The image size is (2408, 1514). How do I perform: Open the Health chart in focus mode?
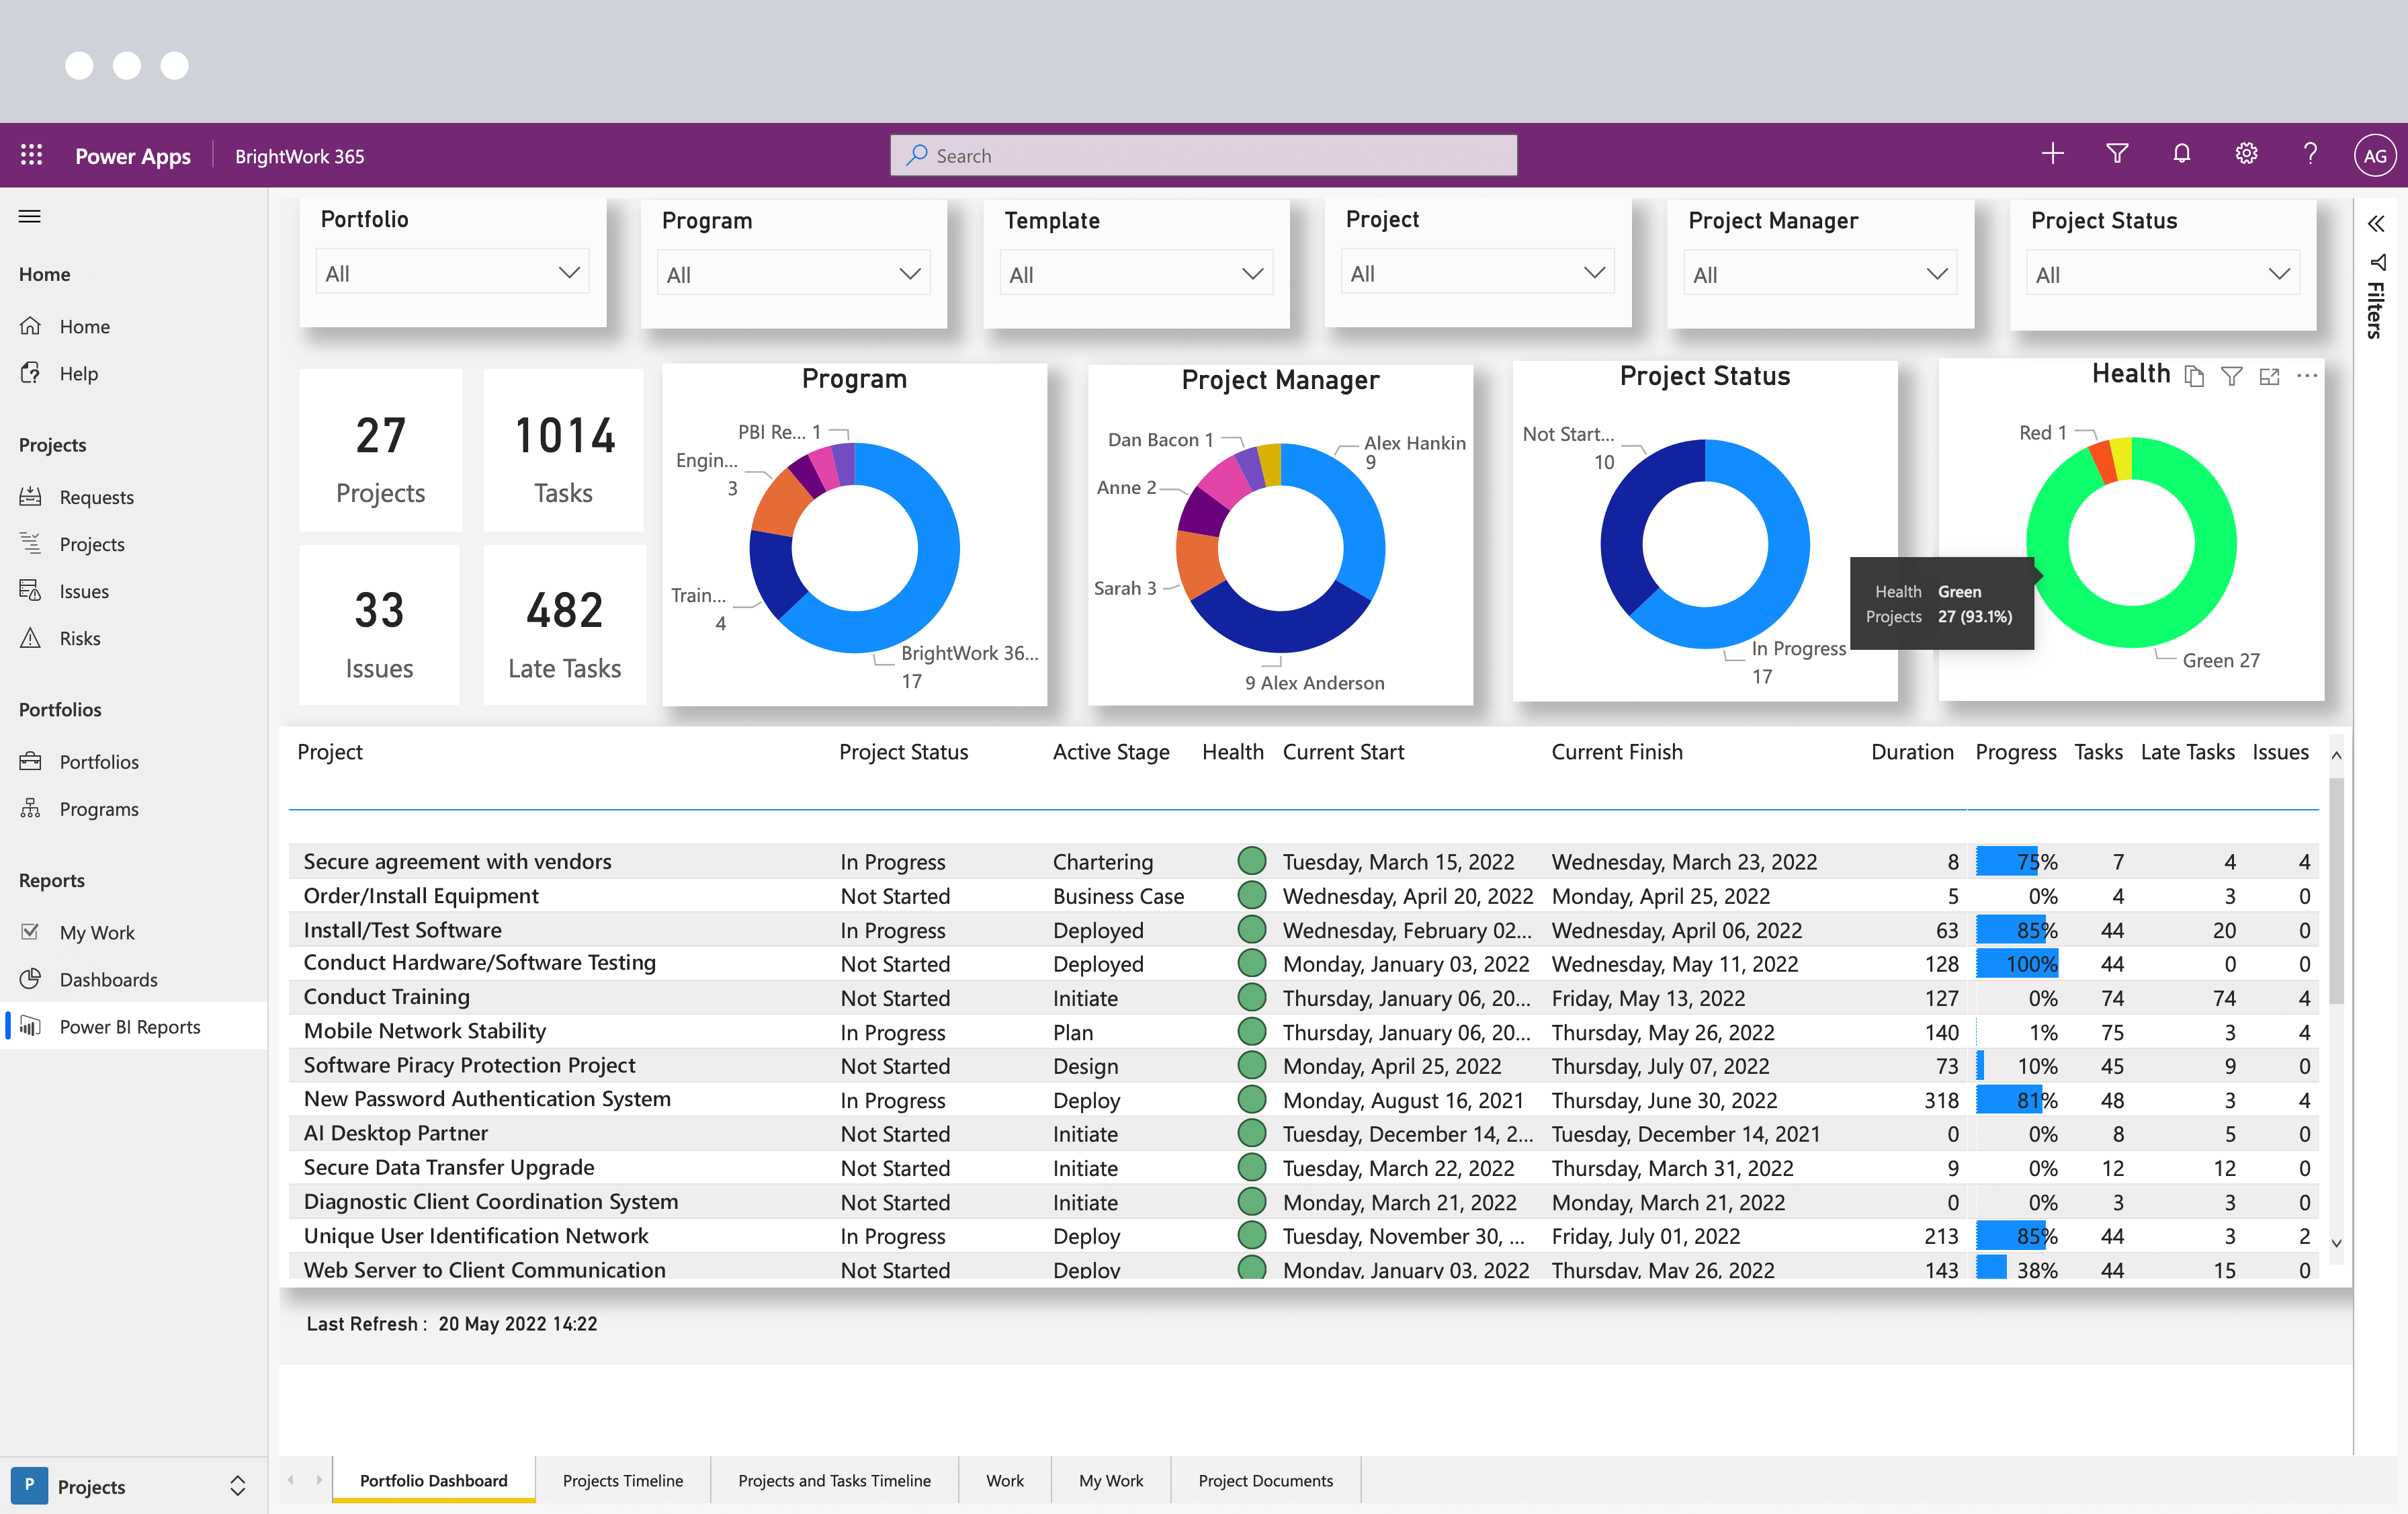point(2269,376)
